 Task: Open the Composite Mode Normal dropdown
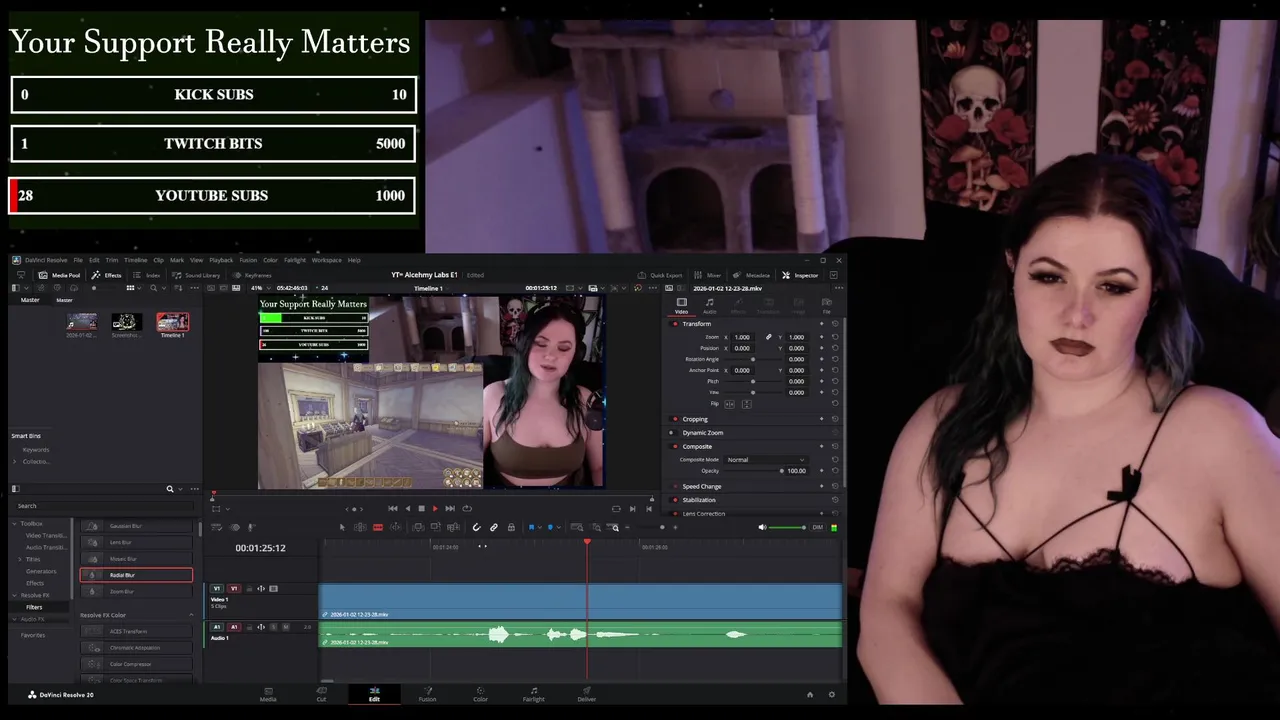click(x=766, y=460)
